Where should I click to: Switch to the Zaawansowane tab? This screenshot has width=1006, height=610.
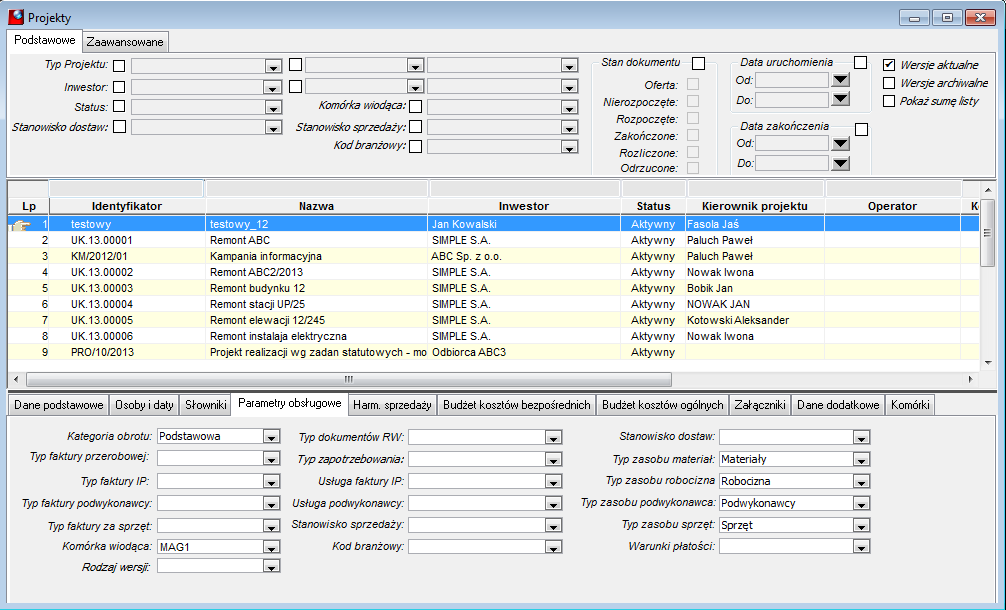[x=125, y=42]
